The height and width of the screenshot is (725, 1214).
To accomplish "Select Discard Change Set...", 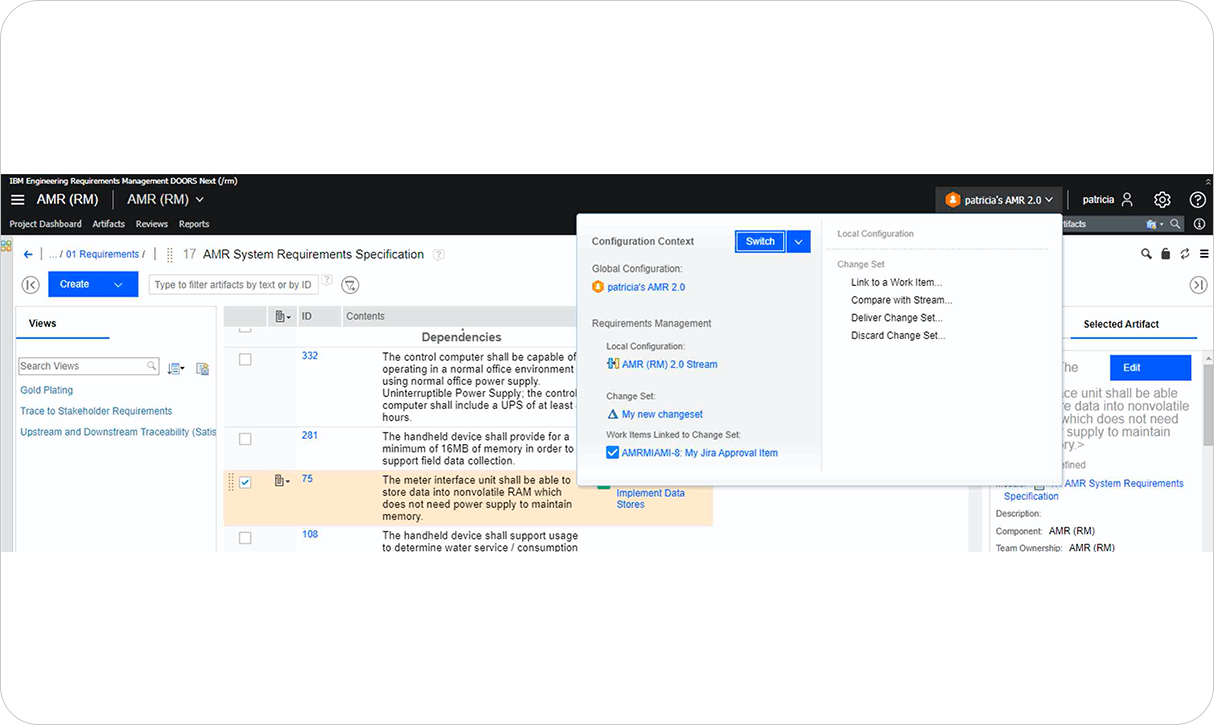I will 898,336.
